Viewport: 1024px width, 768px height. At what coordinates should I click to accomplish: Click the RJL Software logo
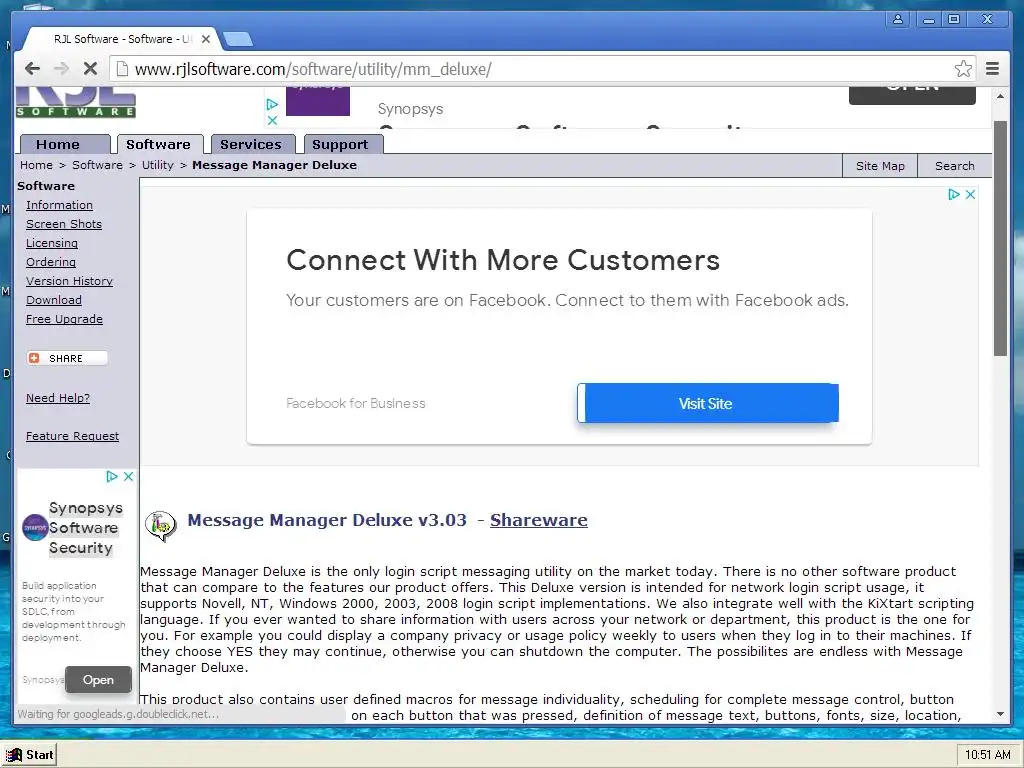pos(76,103)
